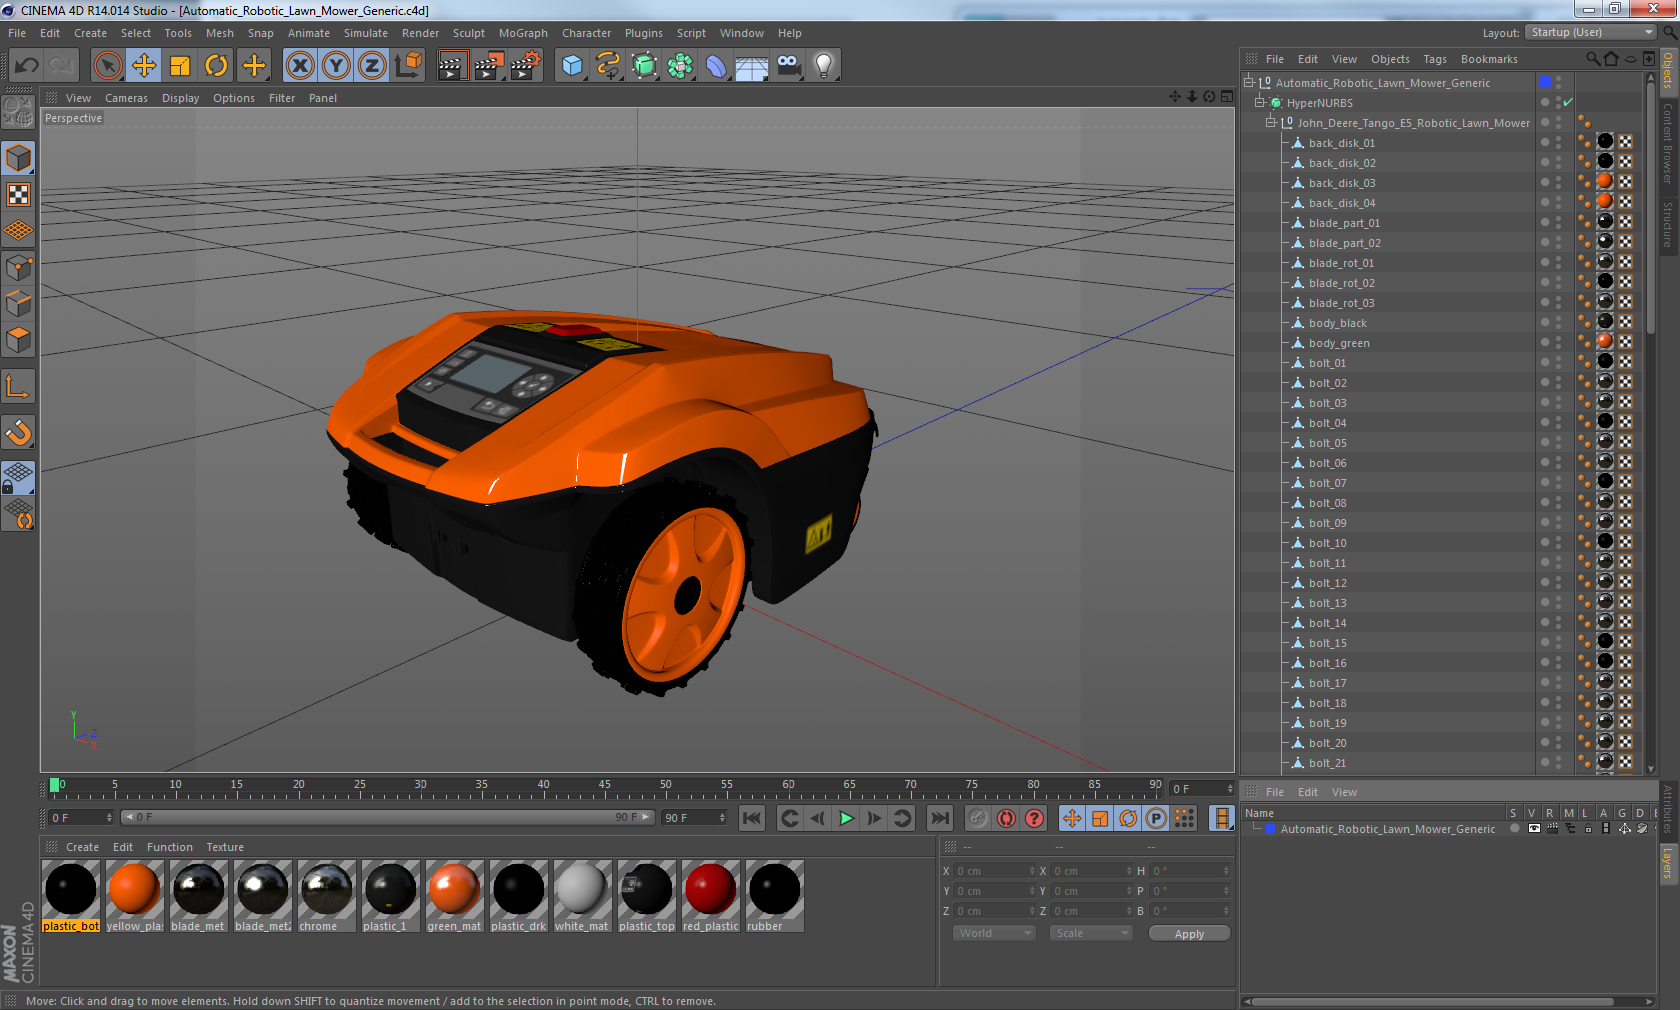
Task: Open Material Manager Texture menu
Action: point(225,847)
